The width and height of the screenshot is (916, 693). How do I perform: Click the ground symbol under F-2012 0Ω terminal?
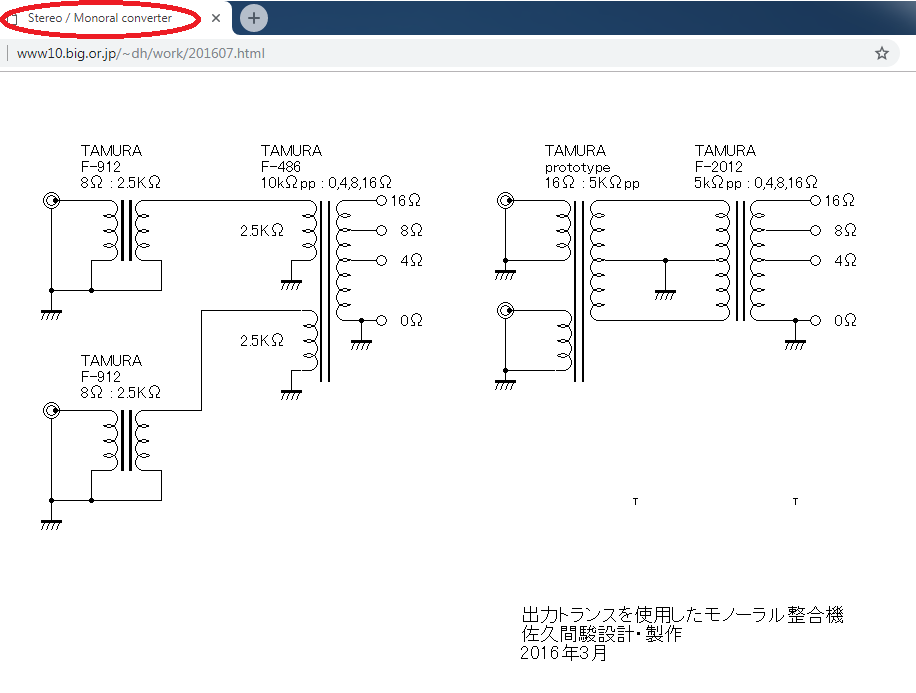(795, 345)
